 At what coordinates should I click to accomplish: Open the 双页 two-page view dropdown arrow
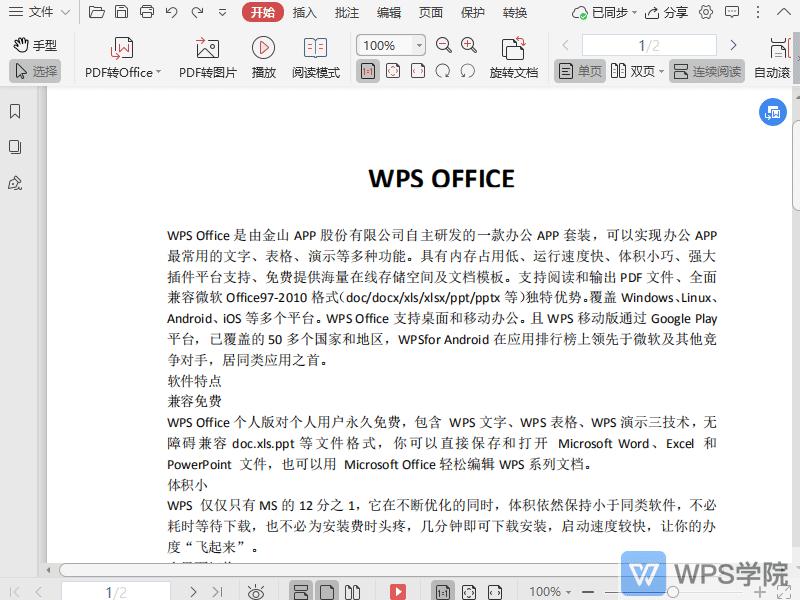click(x=662, y=71)
